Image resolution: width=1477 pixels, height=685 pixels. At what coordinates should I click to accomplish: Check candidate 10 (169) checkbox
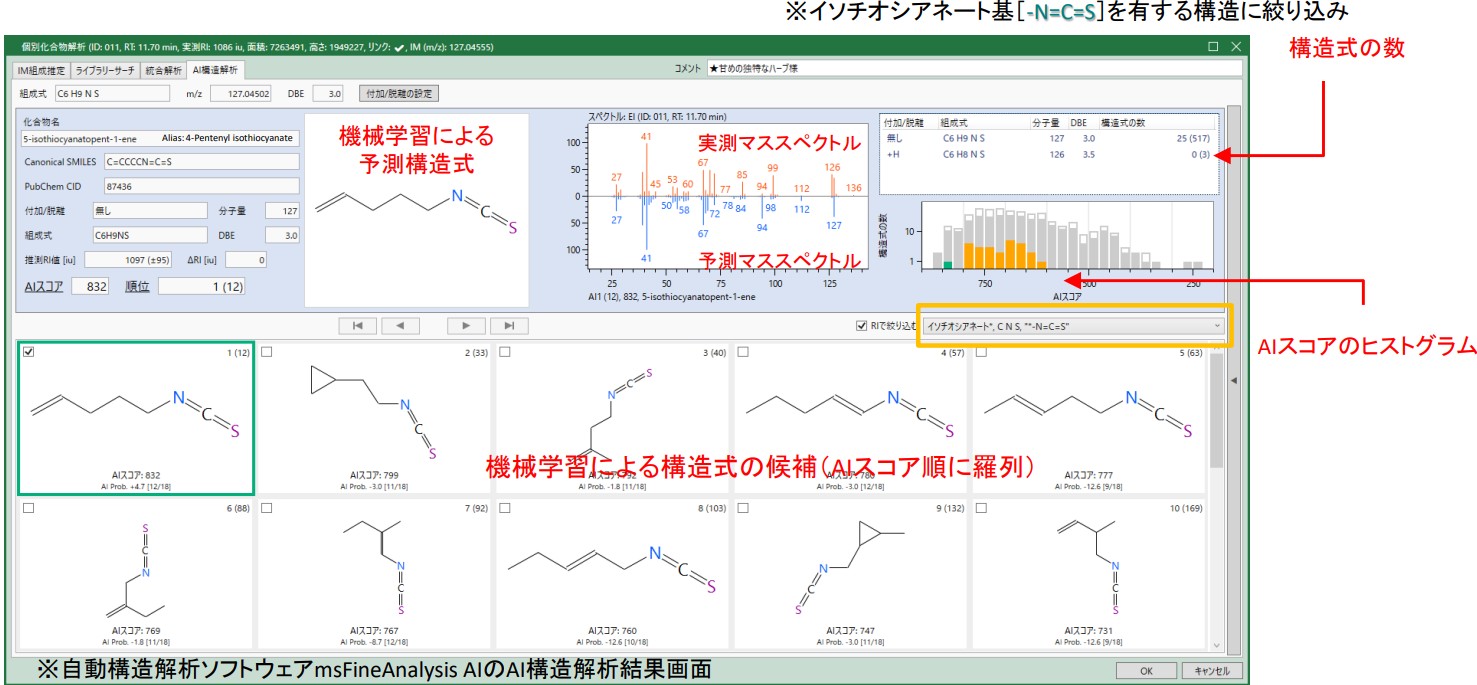pyautogui.click(x=981, y=508)
